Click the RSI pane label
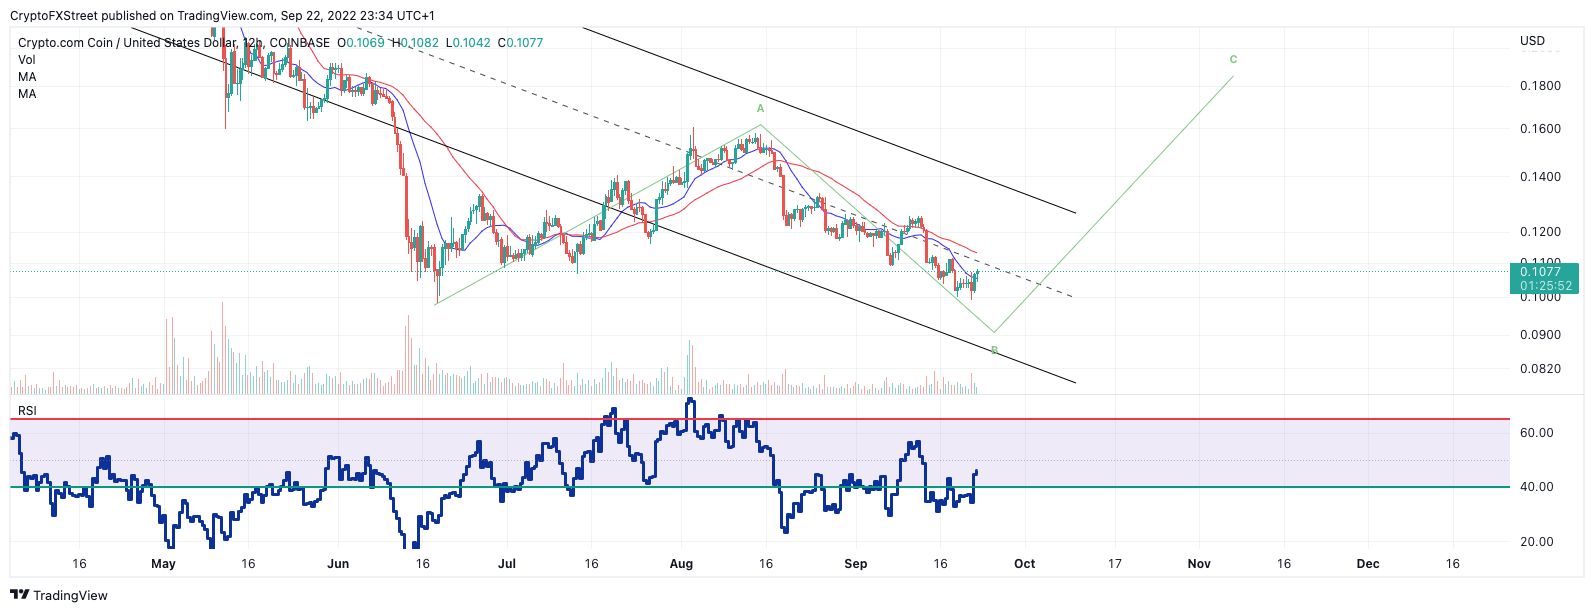 click(27, 411)
